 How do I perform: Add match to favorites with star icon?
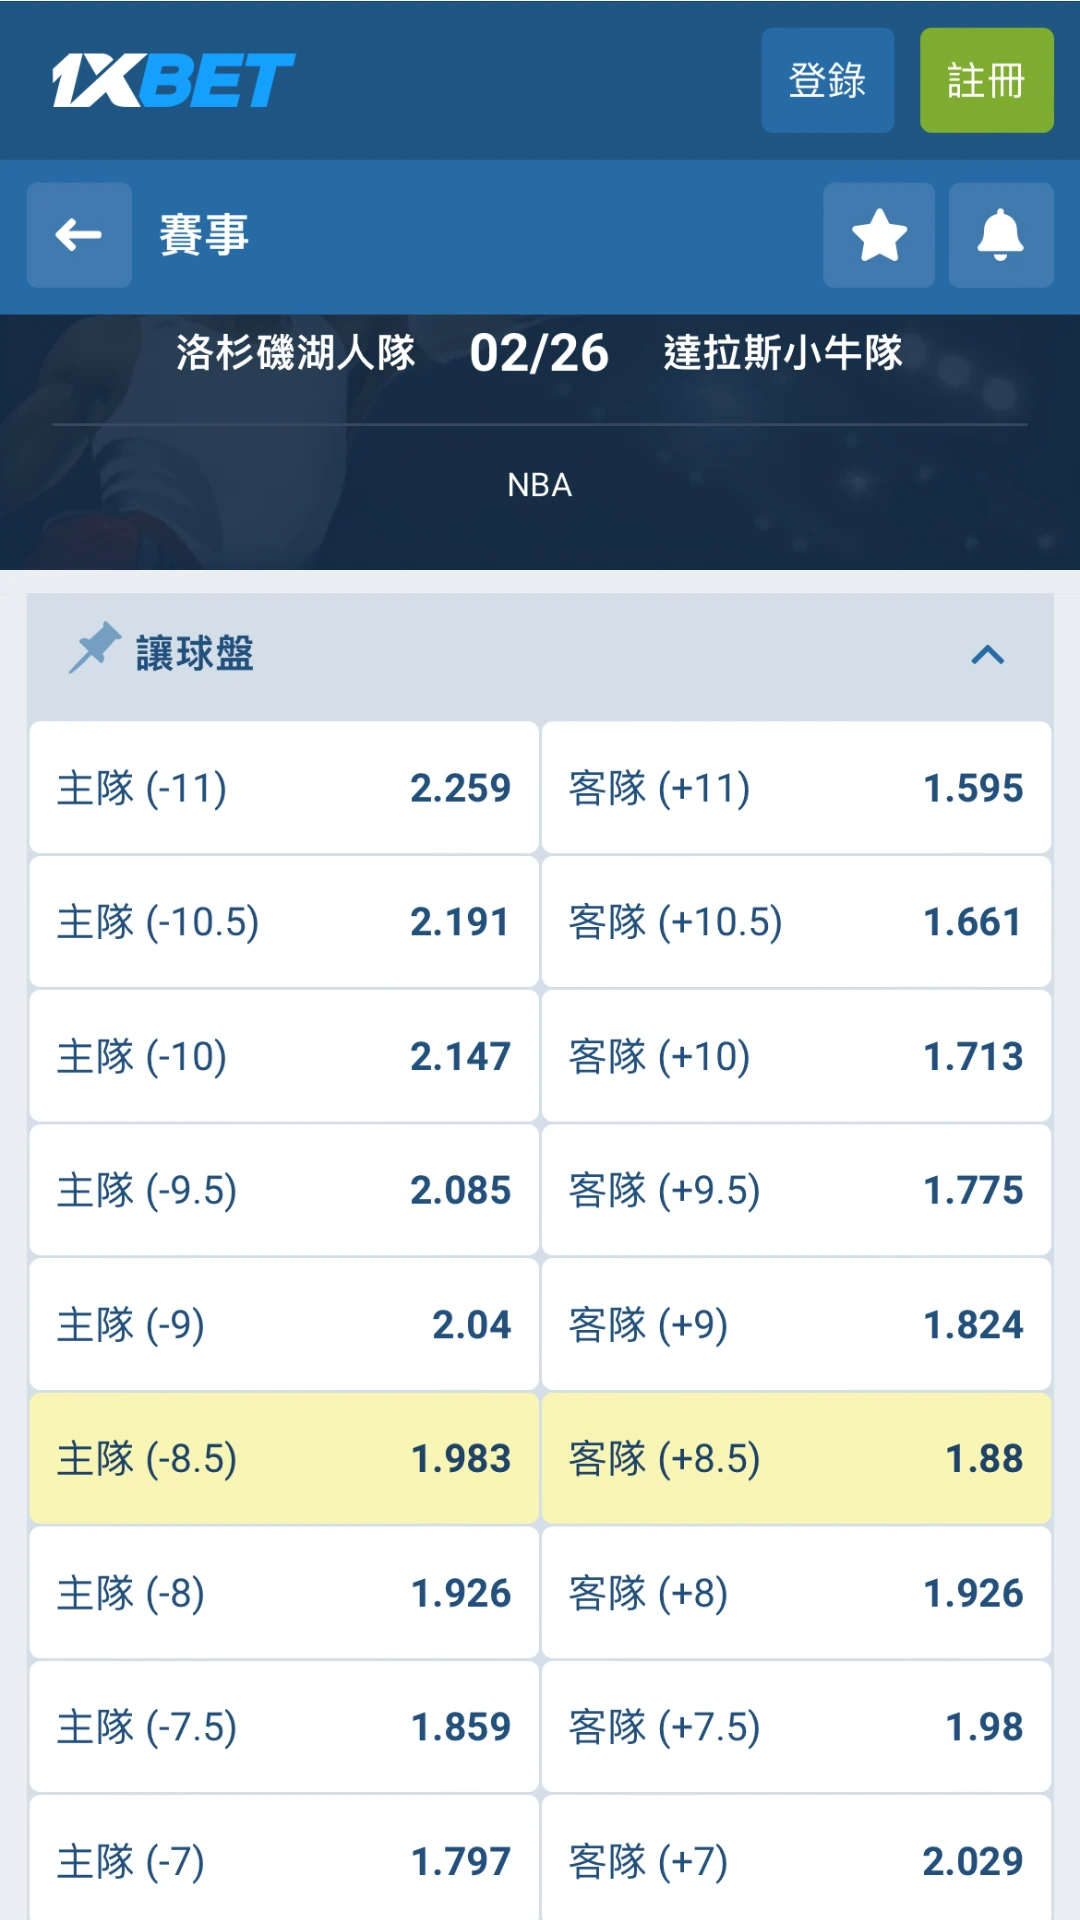(879, 235)
